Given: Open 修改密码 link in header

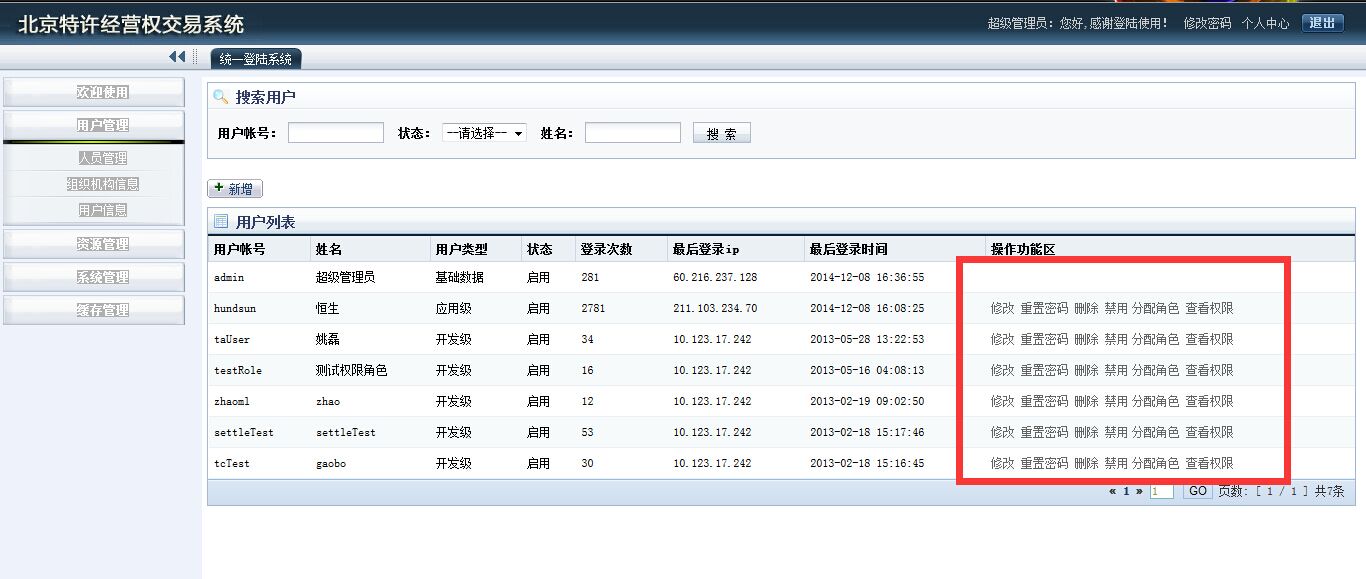Looking at the screenshot, I should click(1207, 23).
